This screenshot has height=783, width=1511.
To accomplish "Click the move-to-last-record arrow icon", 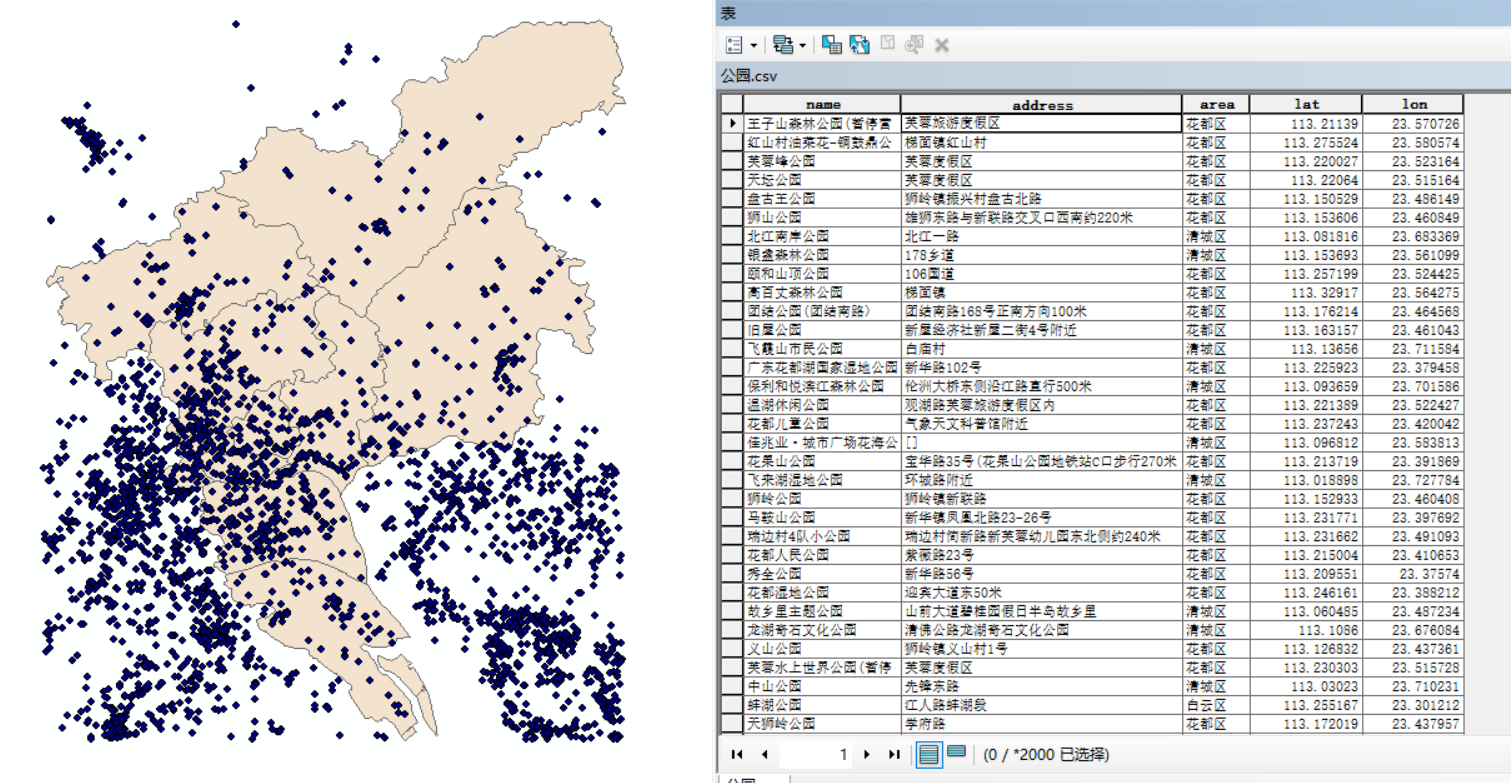I will tap(893, 754).
